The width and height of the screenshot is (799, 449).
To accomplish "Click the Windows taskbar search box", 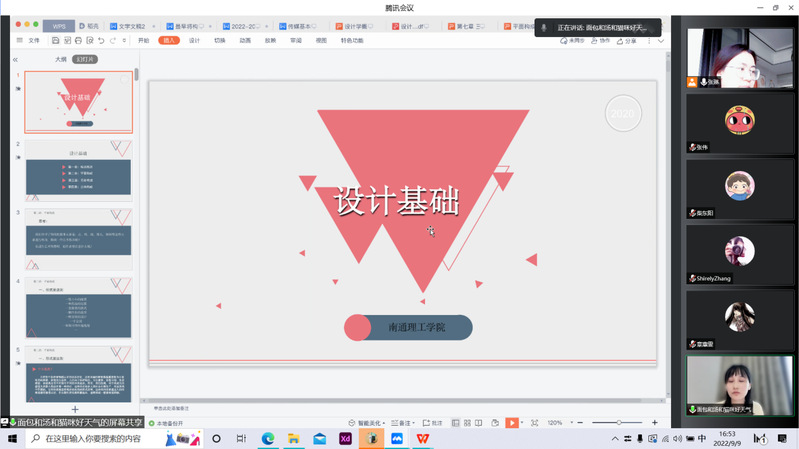I will tap(114, 438).
